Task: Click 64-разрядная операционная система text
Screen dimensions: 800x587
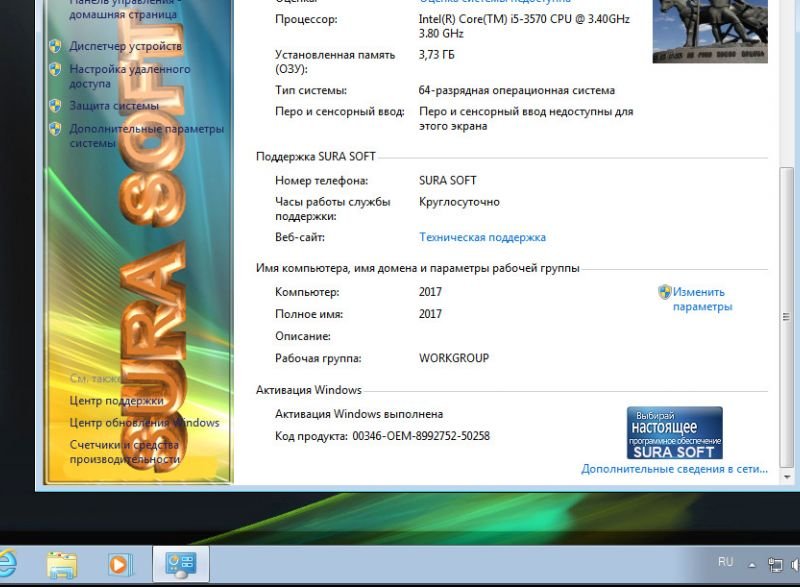Action: point(517,91)
